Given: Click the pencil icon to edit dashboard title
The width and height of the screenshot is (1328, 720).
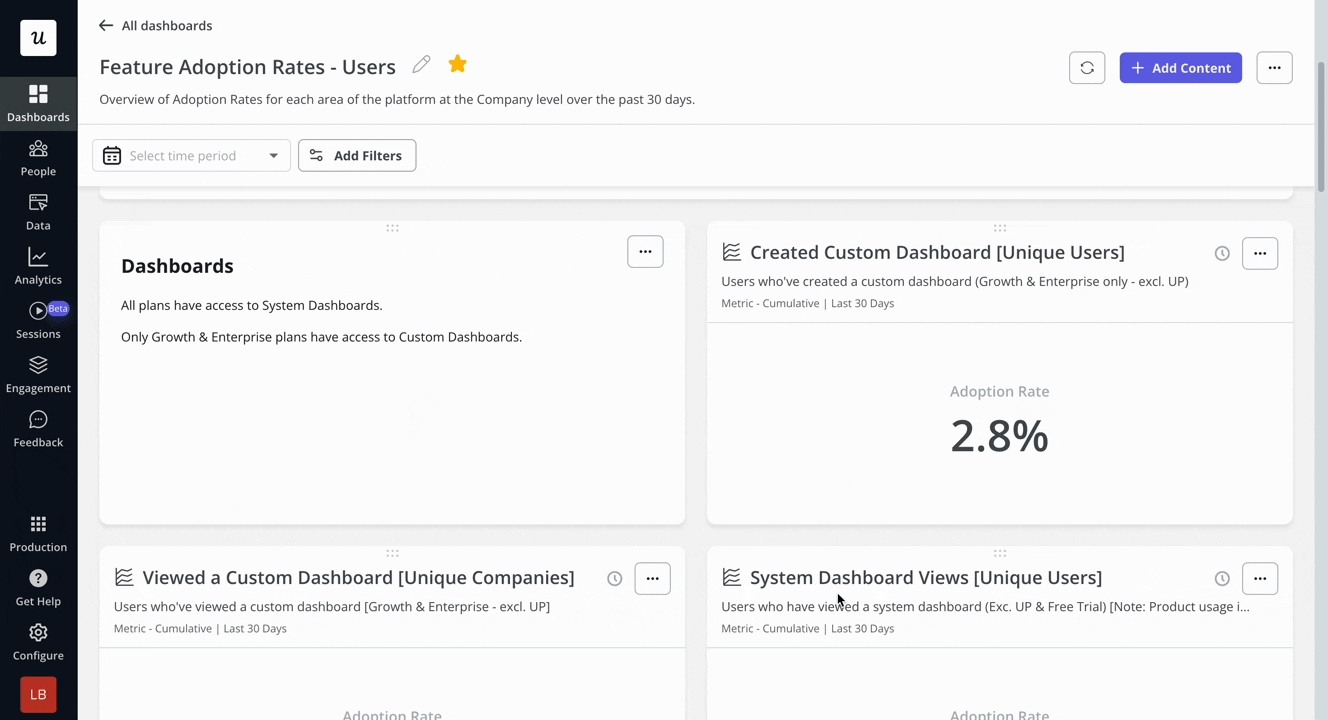Looking at the screenshot, I should (422, 64).
